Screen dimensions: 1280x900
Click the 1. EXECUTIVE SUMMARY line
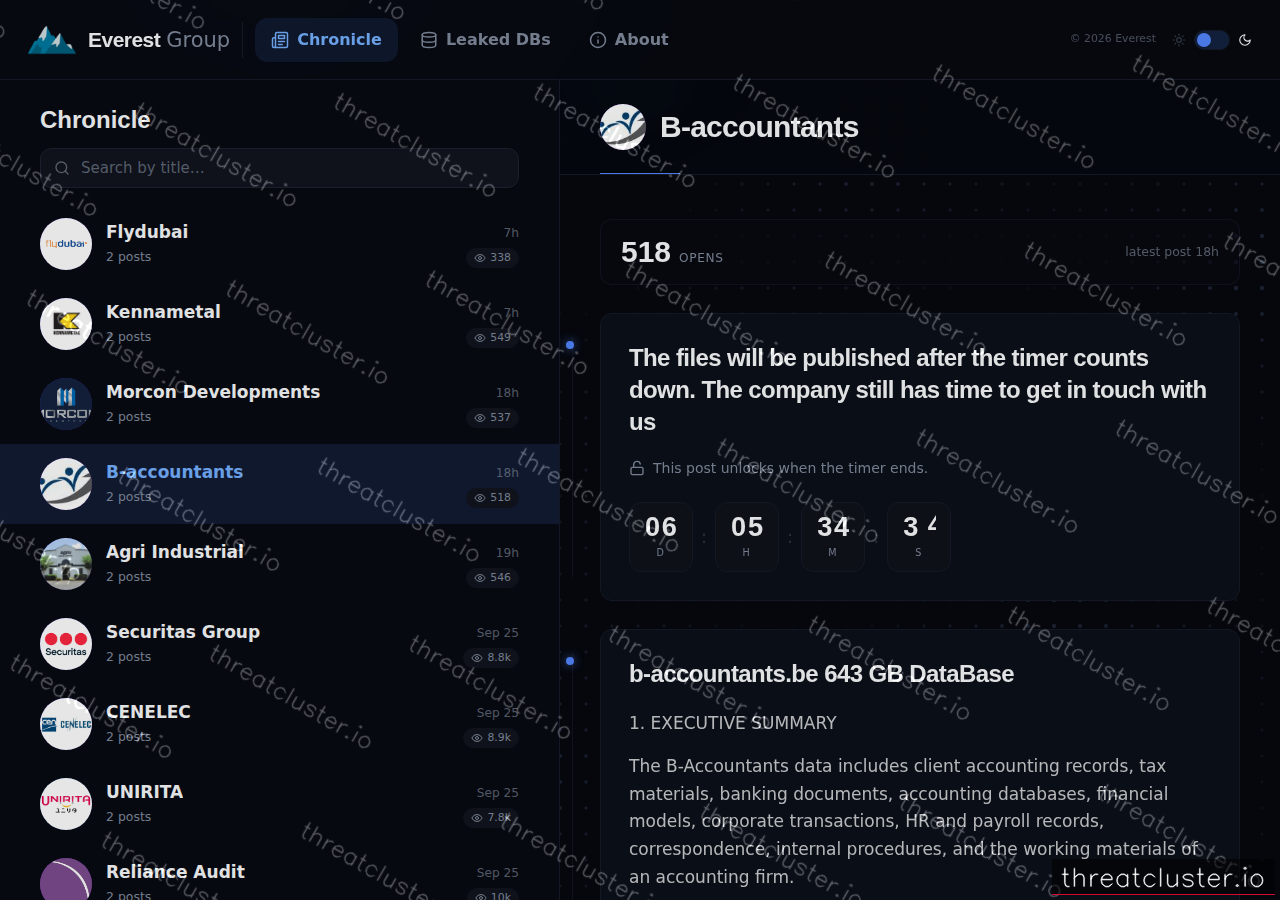(733, 723)
